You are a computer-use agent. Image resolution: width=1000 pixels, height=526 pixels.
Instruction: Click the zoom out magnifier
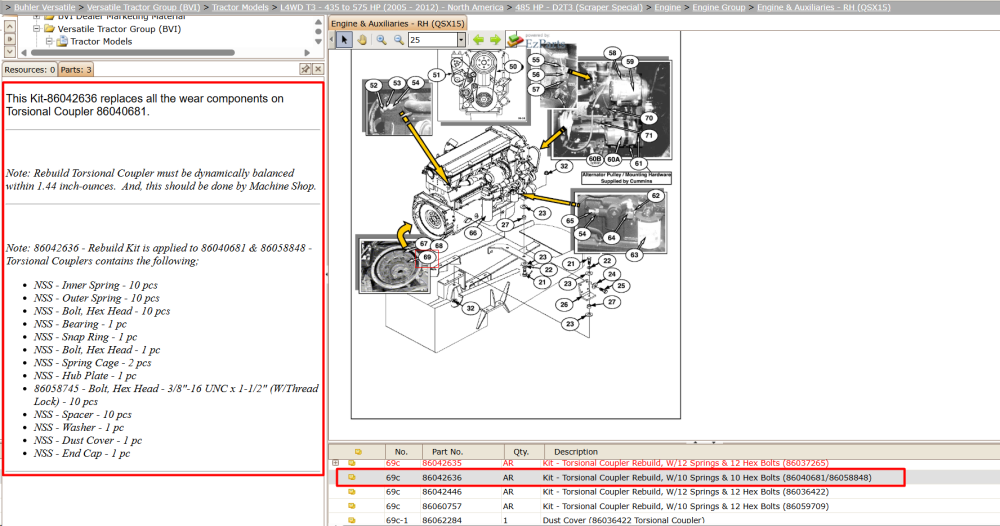(x=399, y=40)
